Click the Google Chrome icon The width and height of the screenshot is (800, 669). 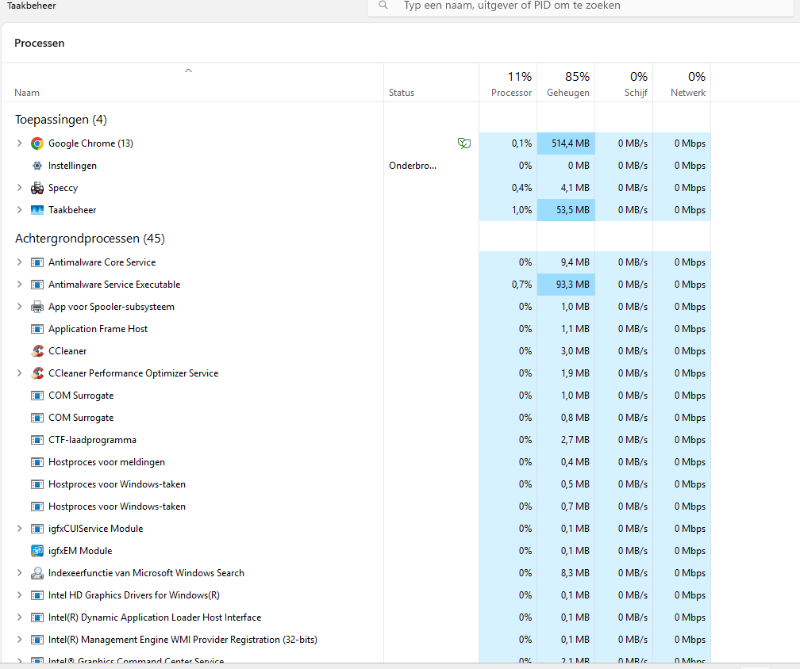pyautogui.click(x=38, y=144)
